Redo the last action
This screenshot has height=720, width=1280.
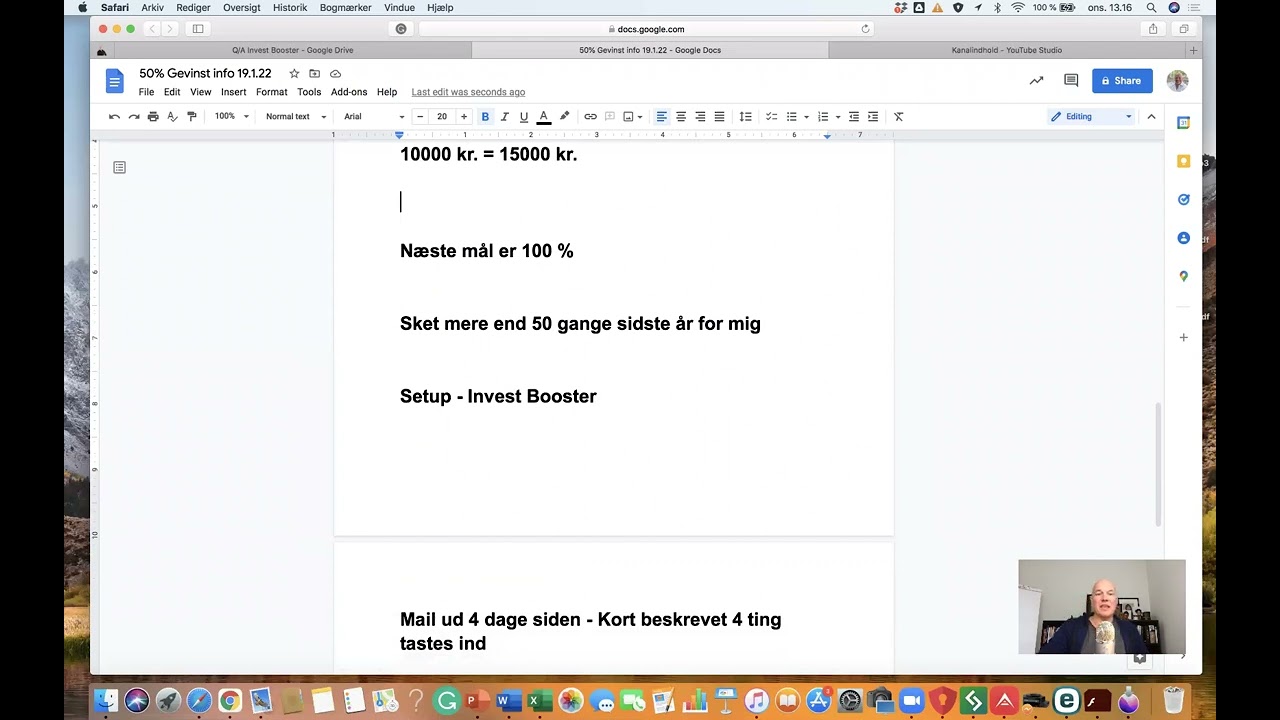[133, 117]
